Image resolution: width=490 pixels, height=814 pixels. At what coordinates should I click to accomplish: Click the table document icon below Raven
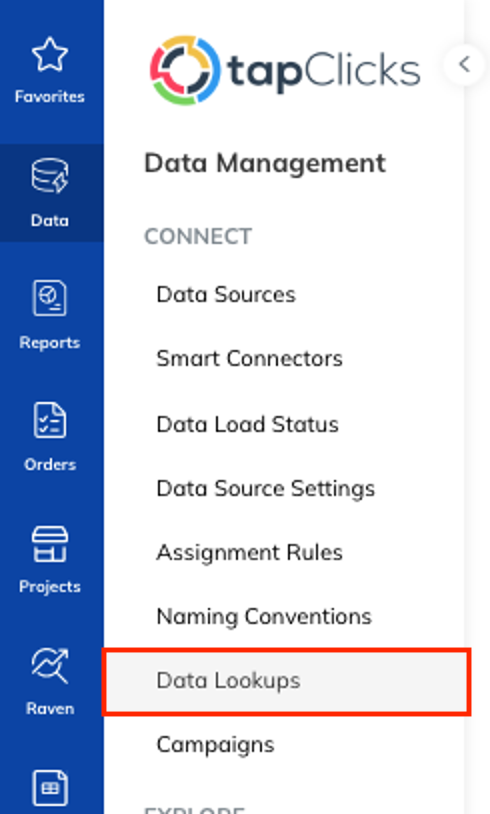point(50,788)
